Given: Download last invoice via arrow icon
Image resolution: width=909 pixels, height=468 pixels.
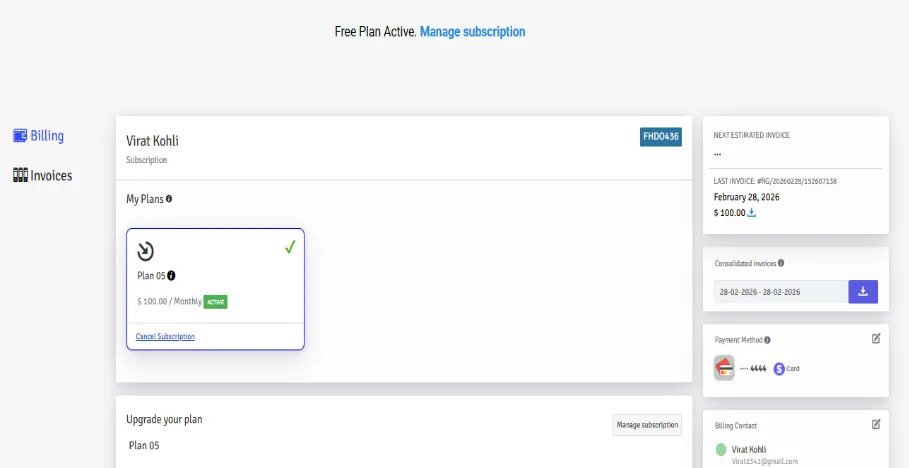Looking at the screenshot, I should tap(751, 213).
